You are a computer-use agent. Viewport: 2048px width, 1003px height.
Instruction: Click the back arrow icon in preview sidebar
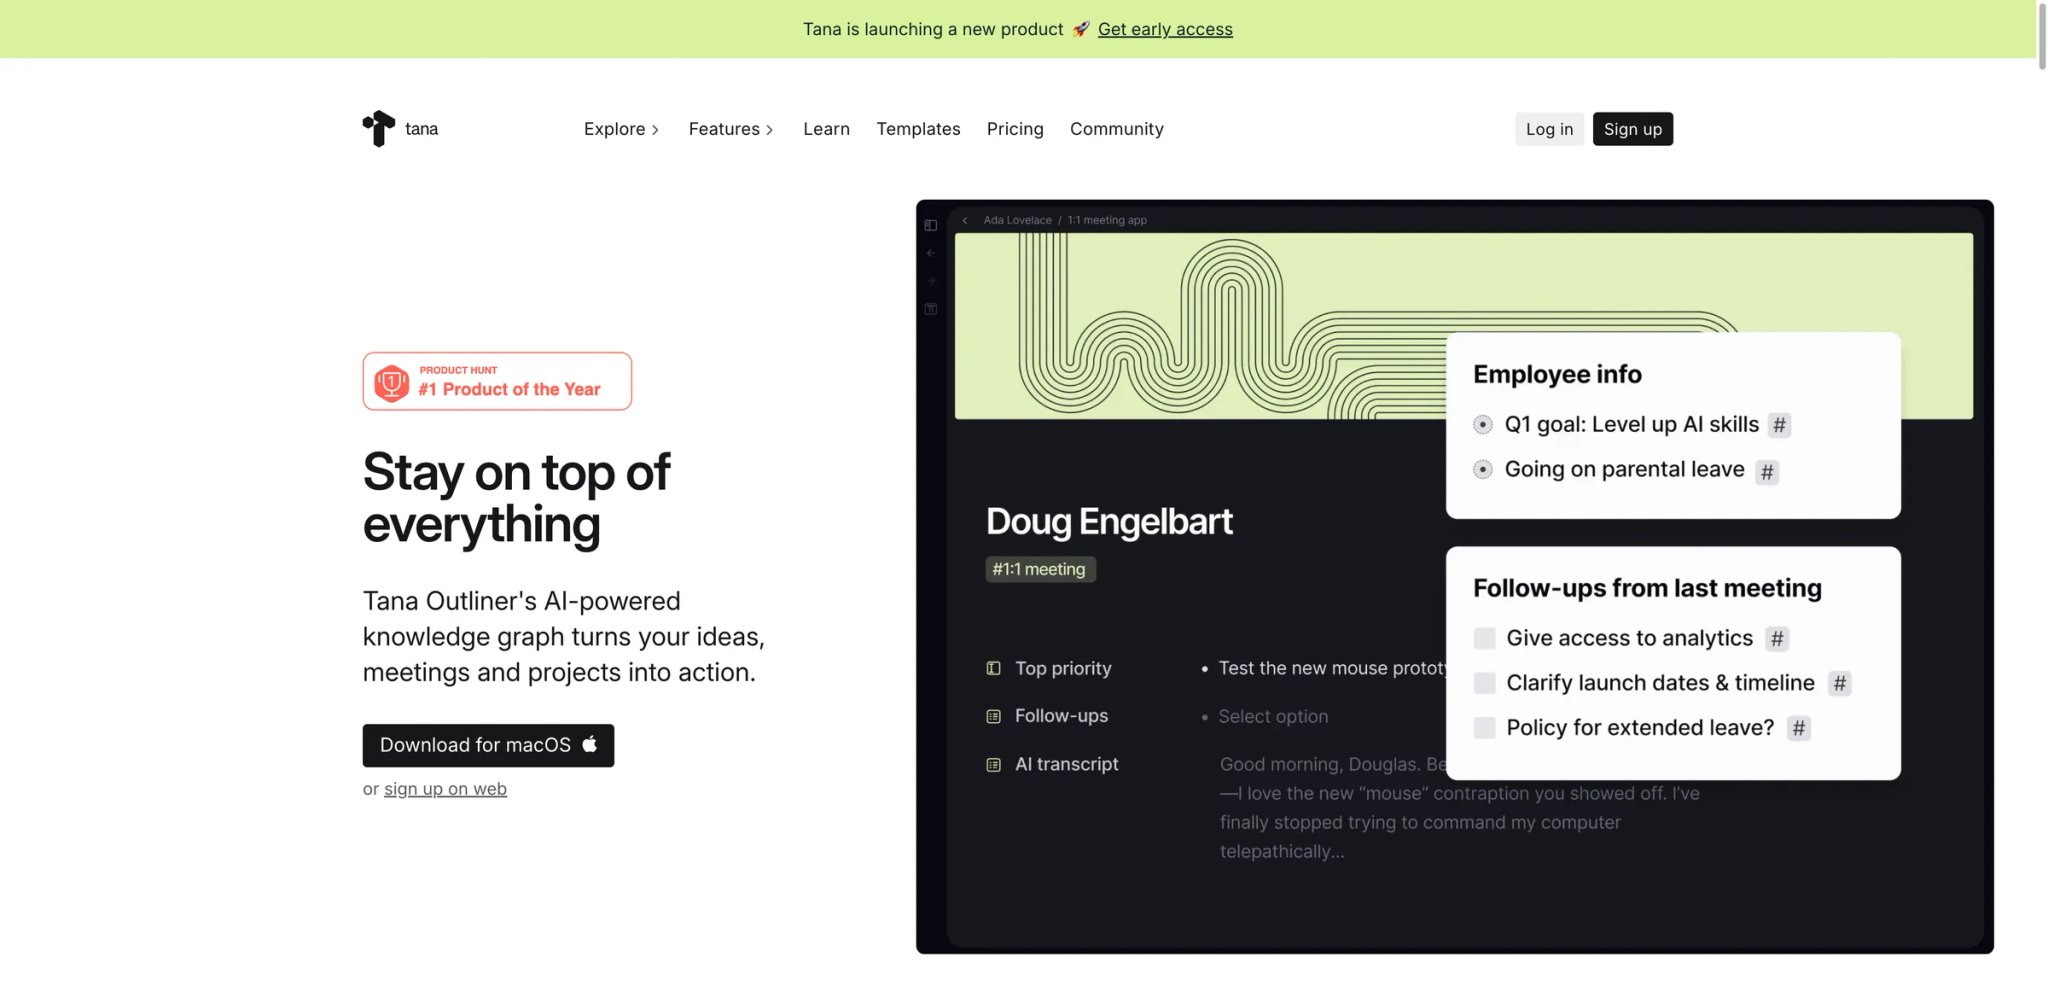931,253
